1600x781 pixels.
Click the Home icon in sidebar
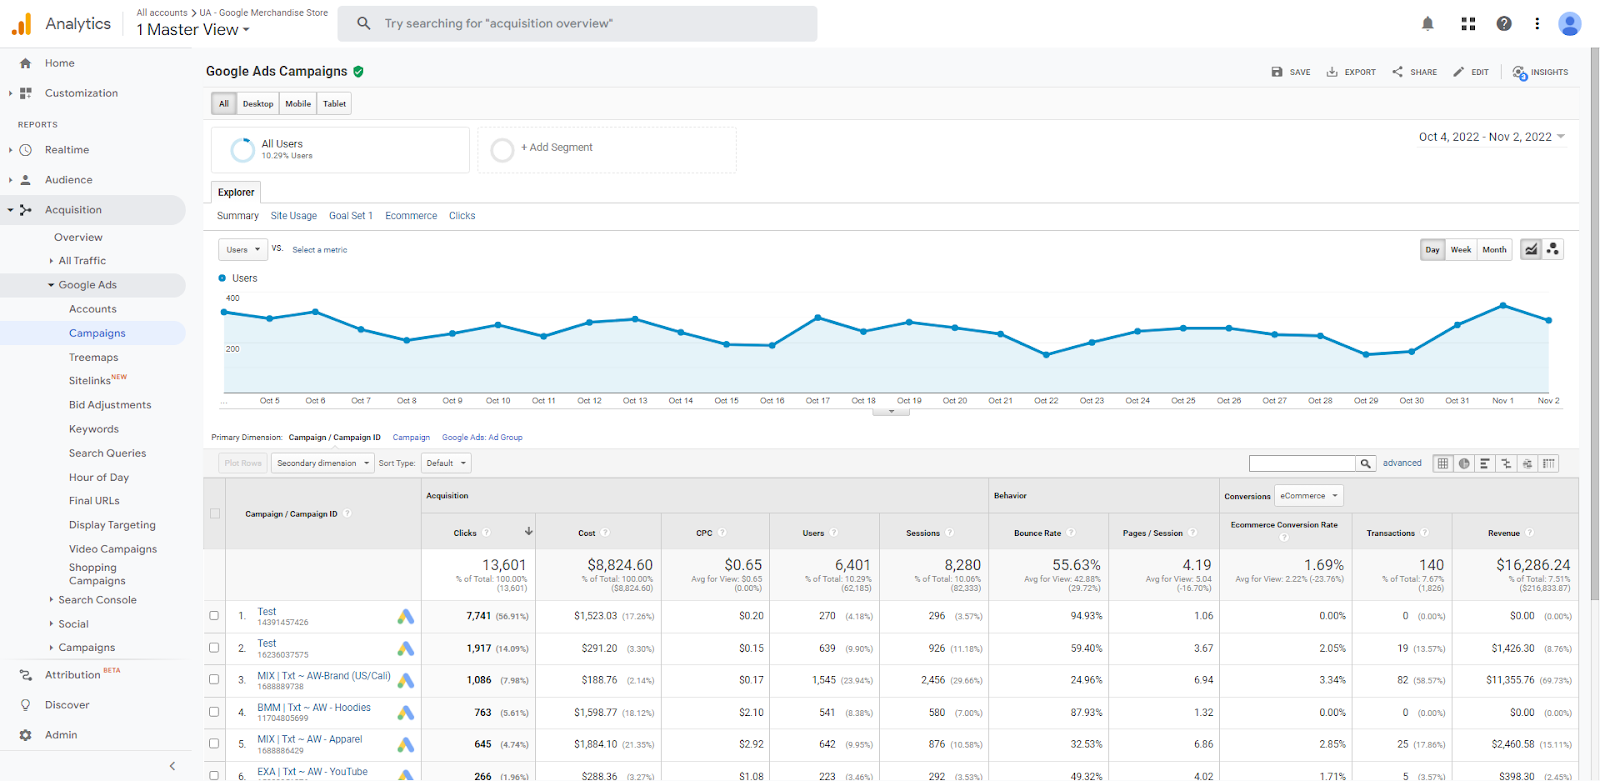[x=25, y=63]
